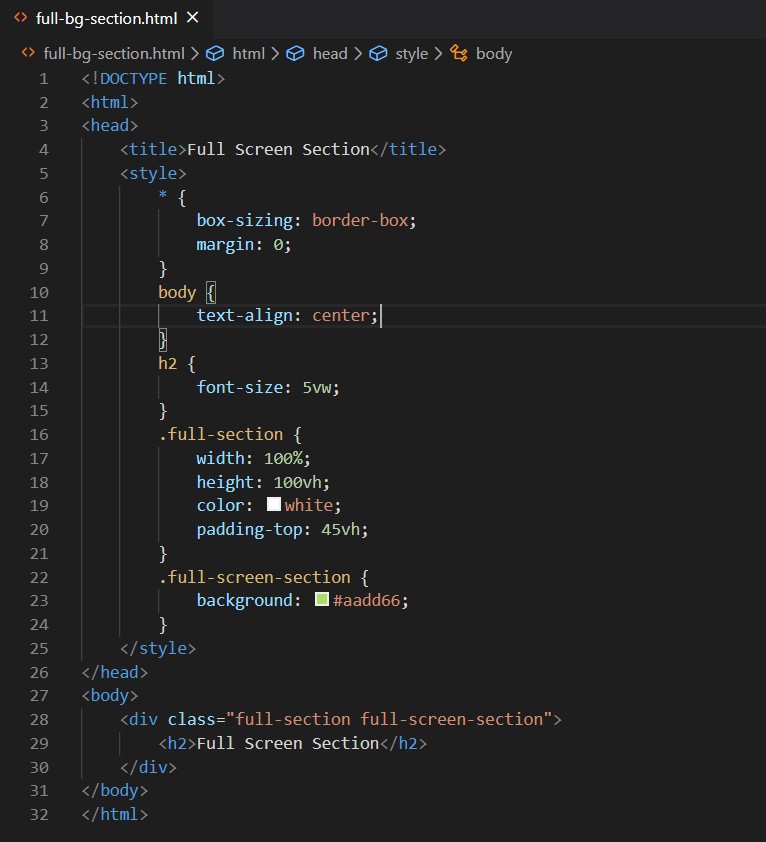Click line number 32 in the gutter
This screenshot has height=842, width=766.
39,815
